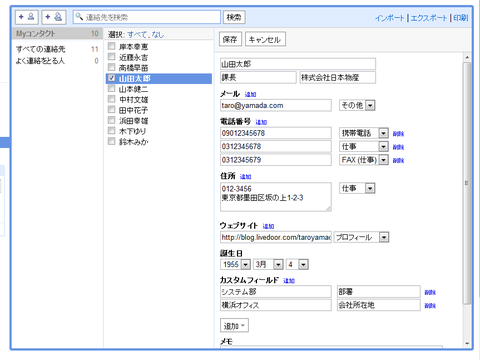Click the キャンセル button
Image resolution: width=480 pixels, height=360 pixels.
(x=265, y=39)
